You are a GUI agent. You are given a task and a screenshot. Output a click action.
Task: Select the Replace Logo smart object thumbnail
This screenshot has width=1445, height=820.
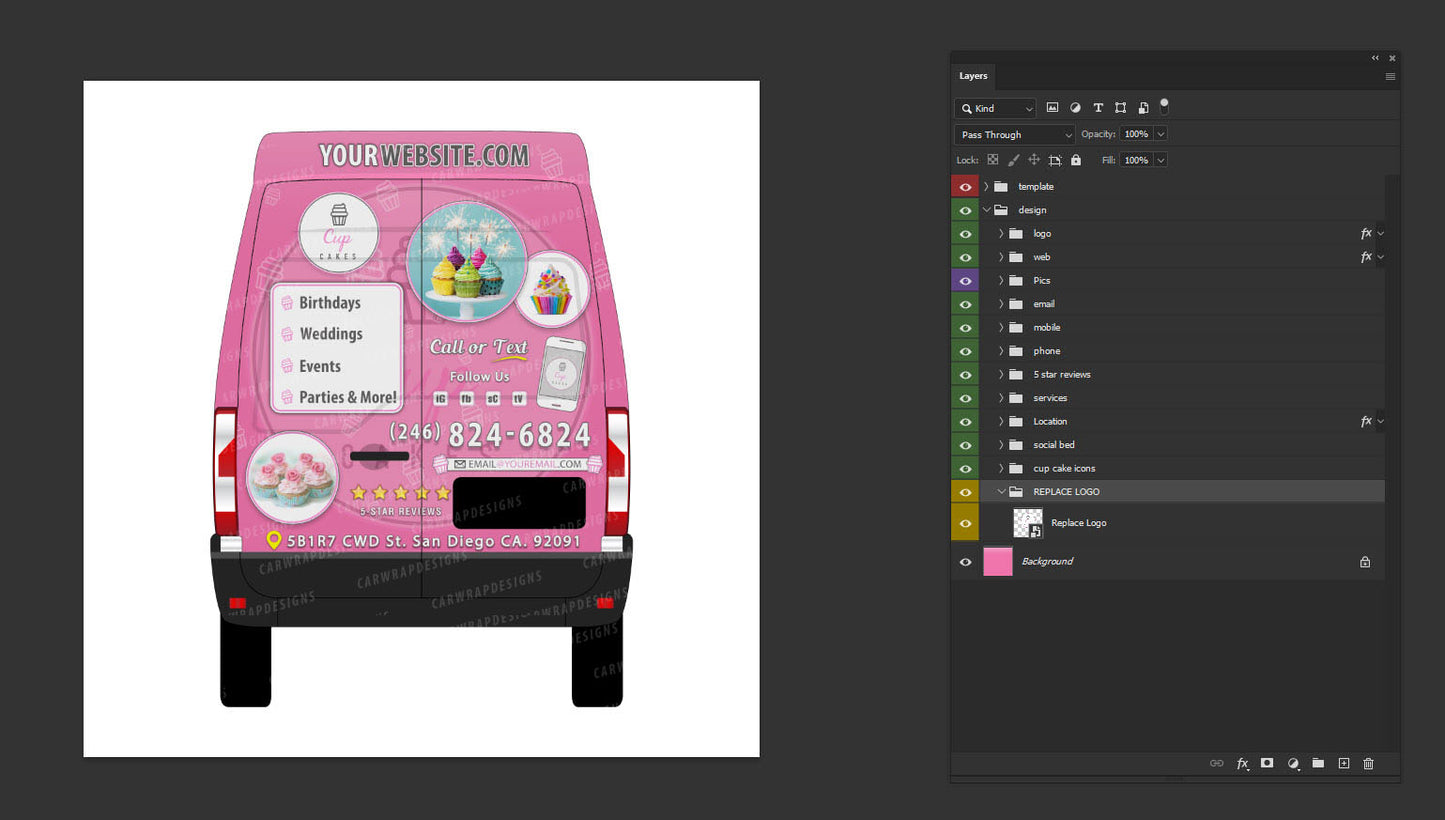[1028, 523]
